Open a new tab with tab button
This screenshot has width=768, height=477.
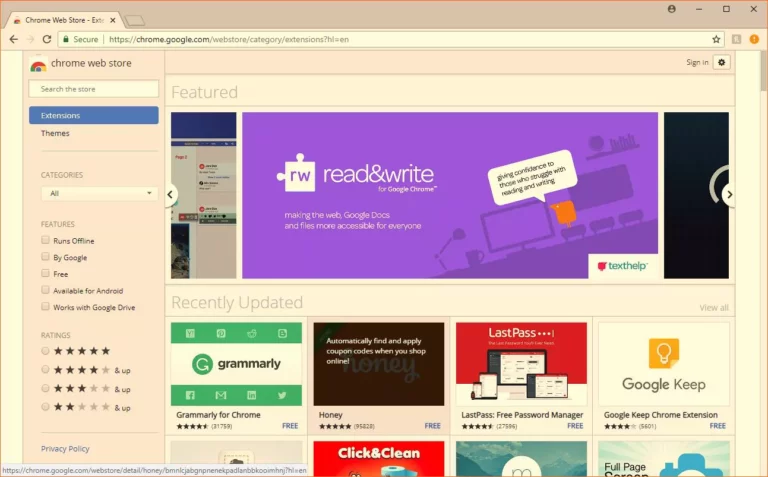pos(134,20)
